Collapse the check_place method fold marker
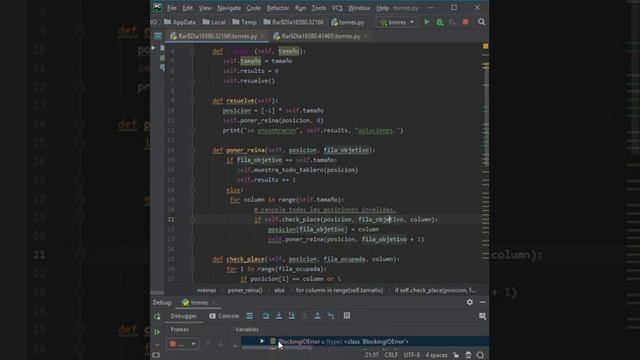Image resolution: width=640 pixels, height=360 pixels. (193, 259)
